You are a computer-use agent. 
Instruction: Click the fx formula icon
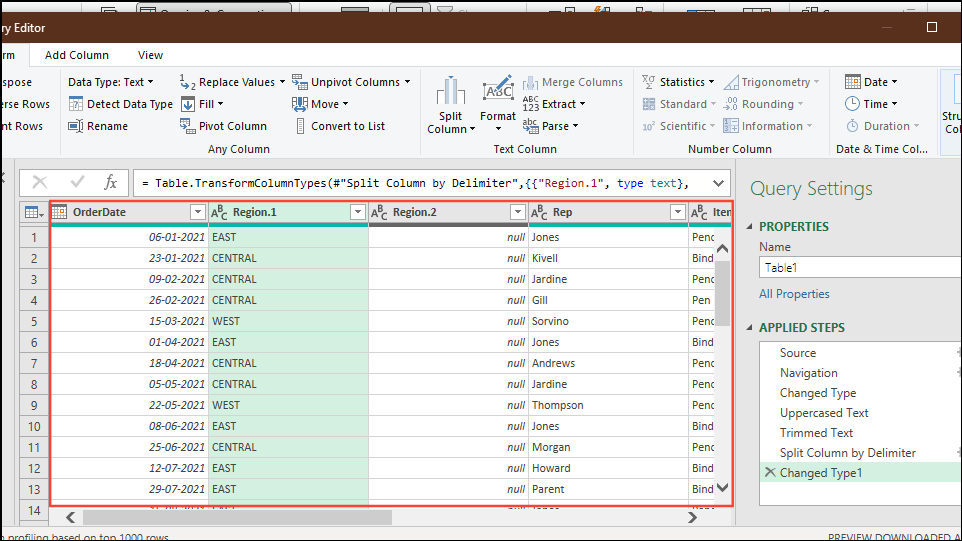111,182
